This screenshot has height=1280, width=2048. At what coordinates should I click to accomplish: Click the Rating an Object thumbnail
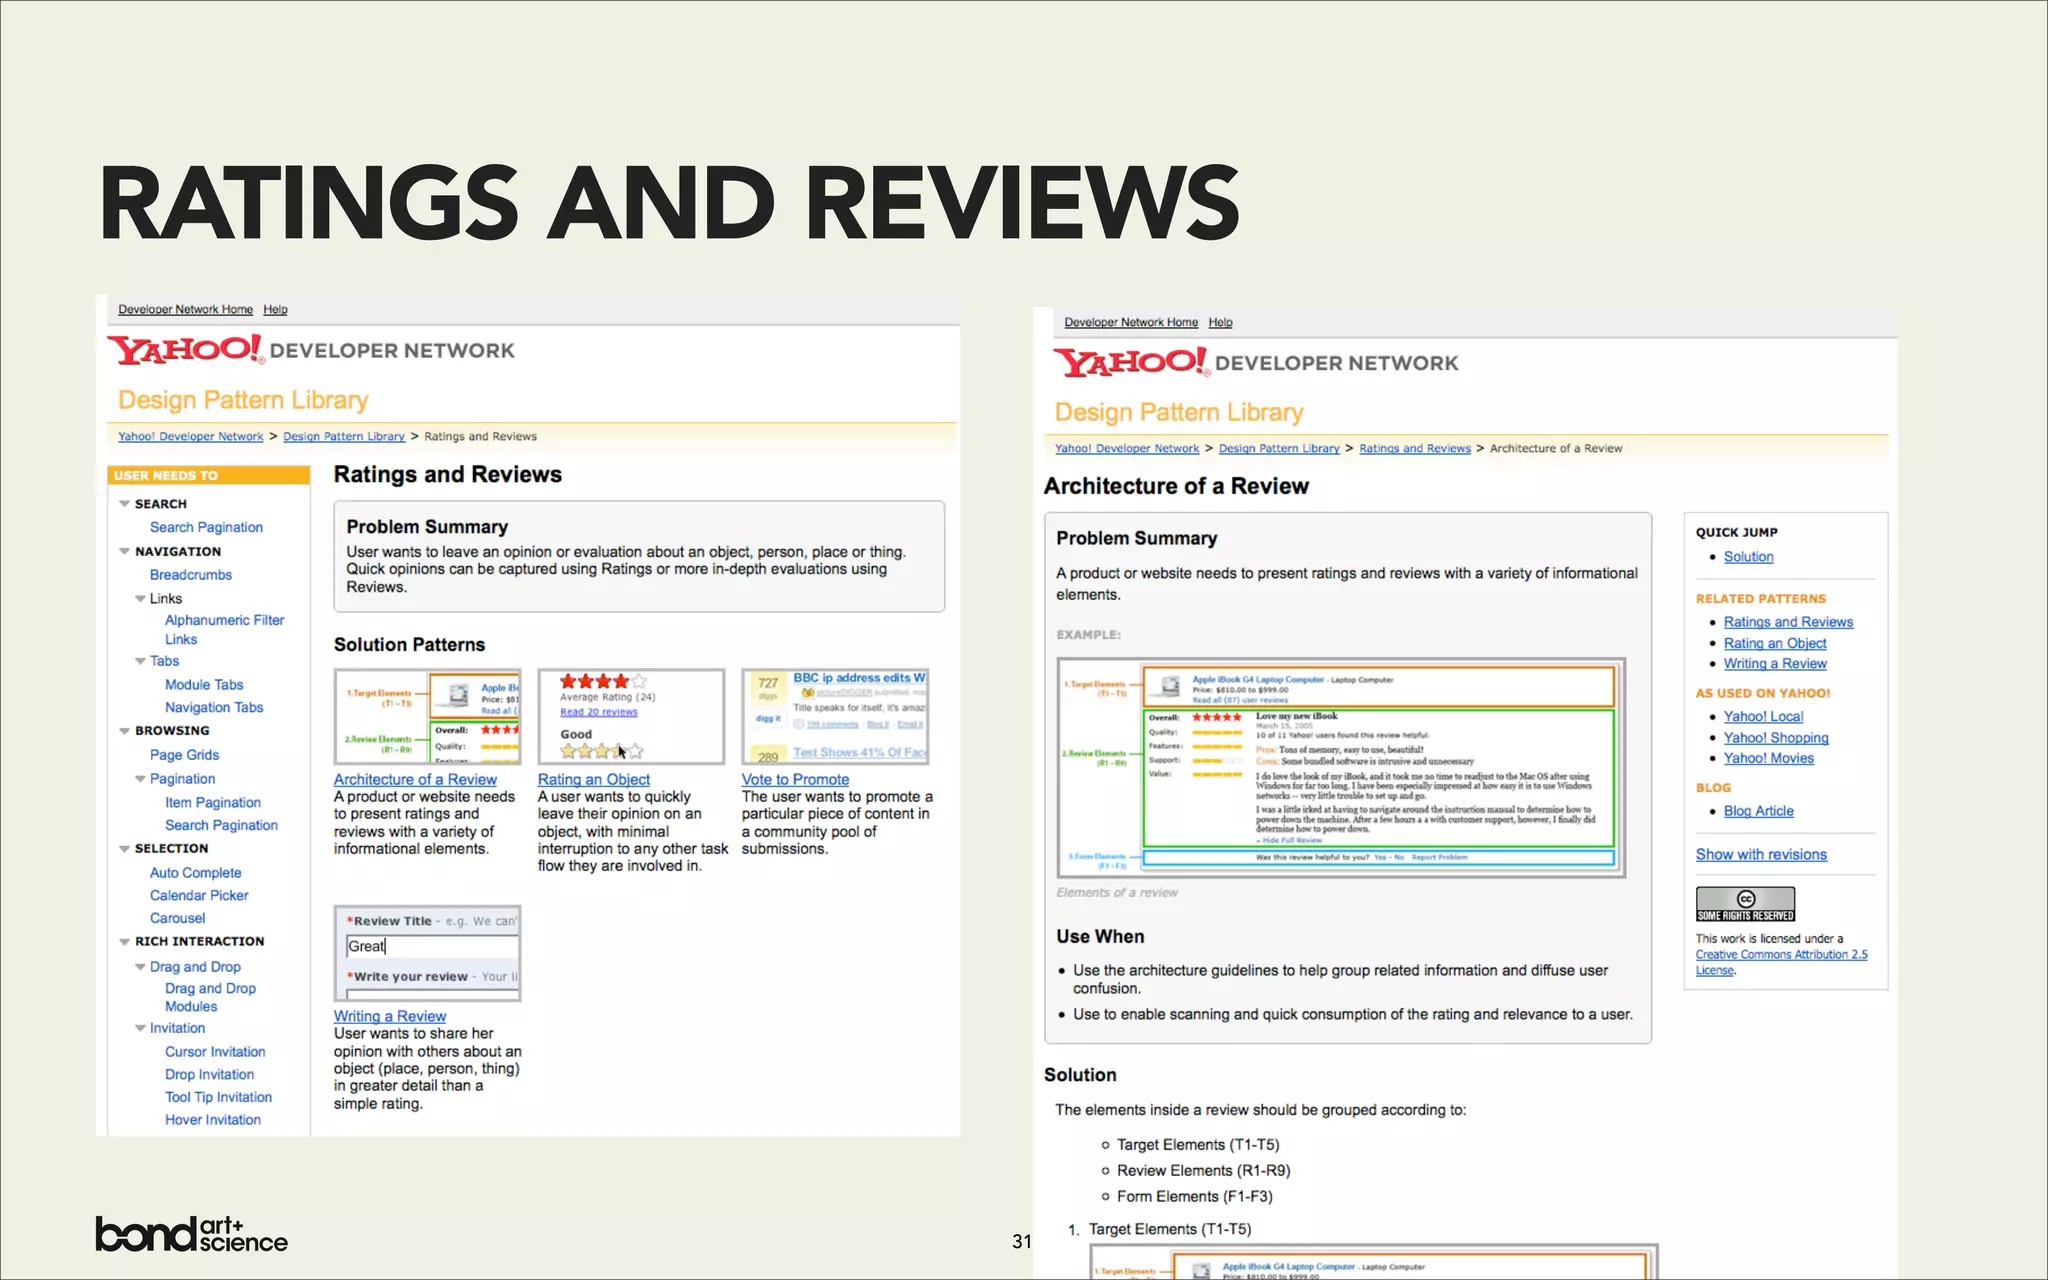click(x=631, y=717)
